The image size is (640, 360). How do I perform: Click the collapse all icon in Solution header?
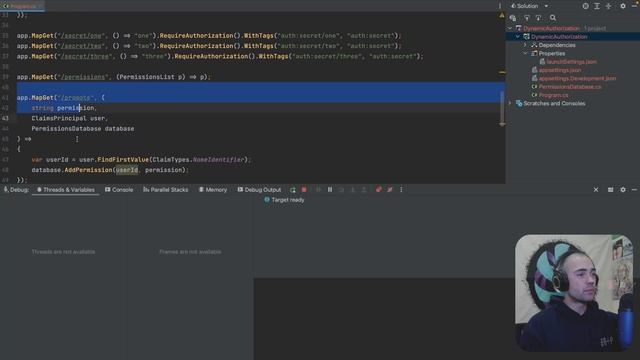[608, 6]
